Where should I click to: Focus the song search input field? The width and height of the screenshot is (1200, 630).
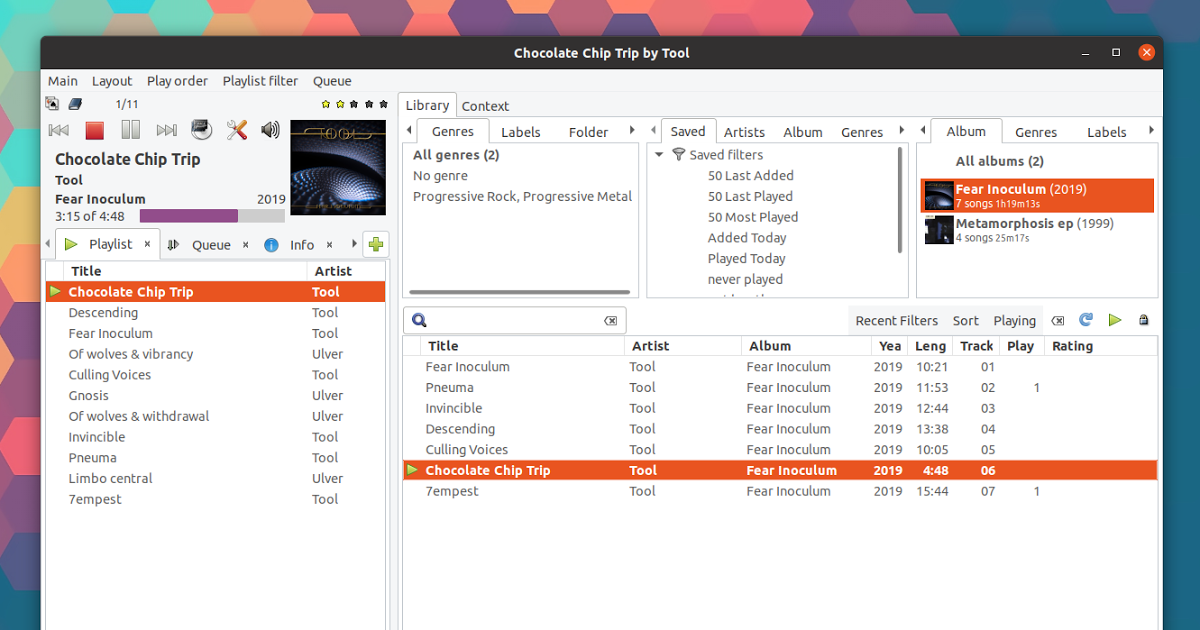pyautogui.click(x=515, y=321)
